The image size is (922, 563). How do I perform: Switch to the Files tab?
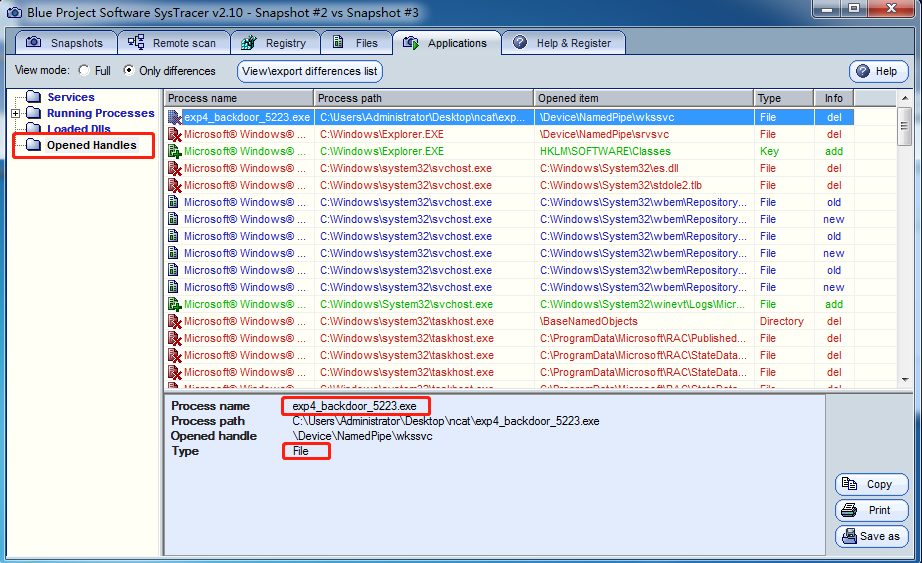pyautogui.click(x=356, y=43)
